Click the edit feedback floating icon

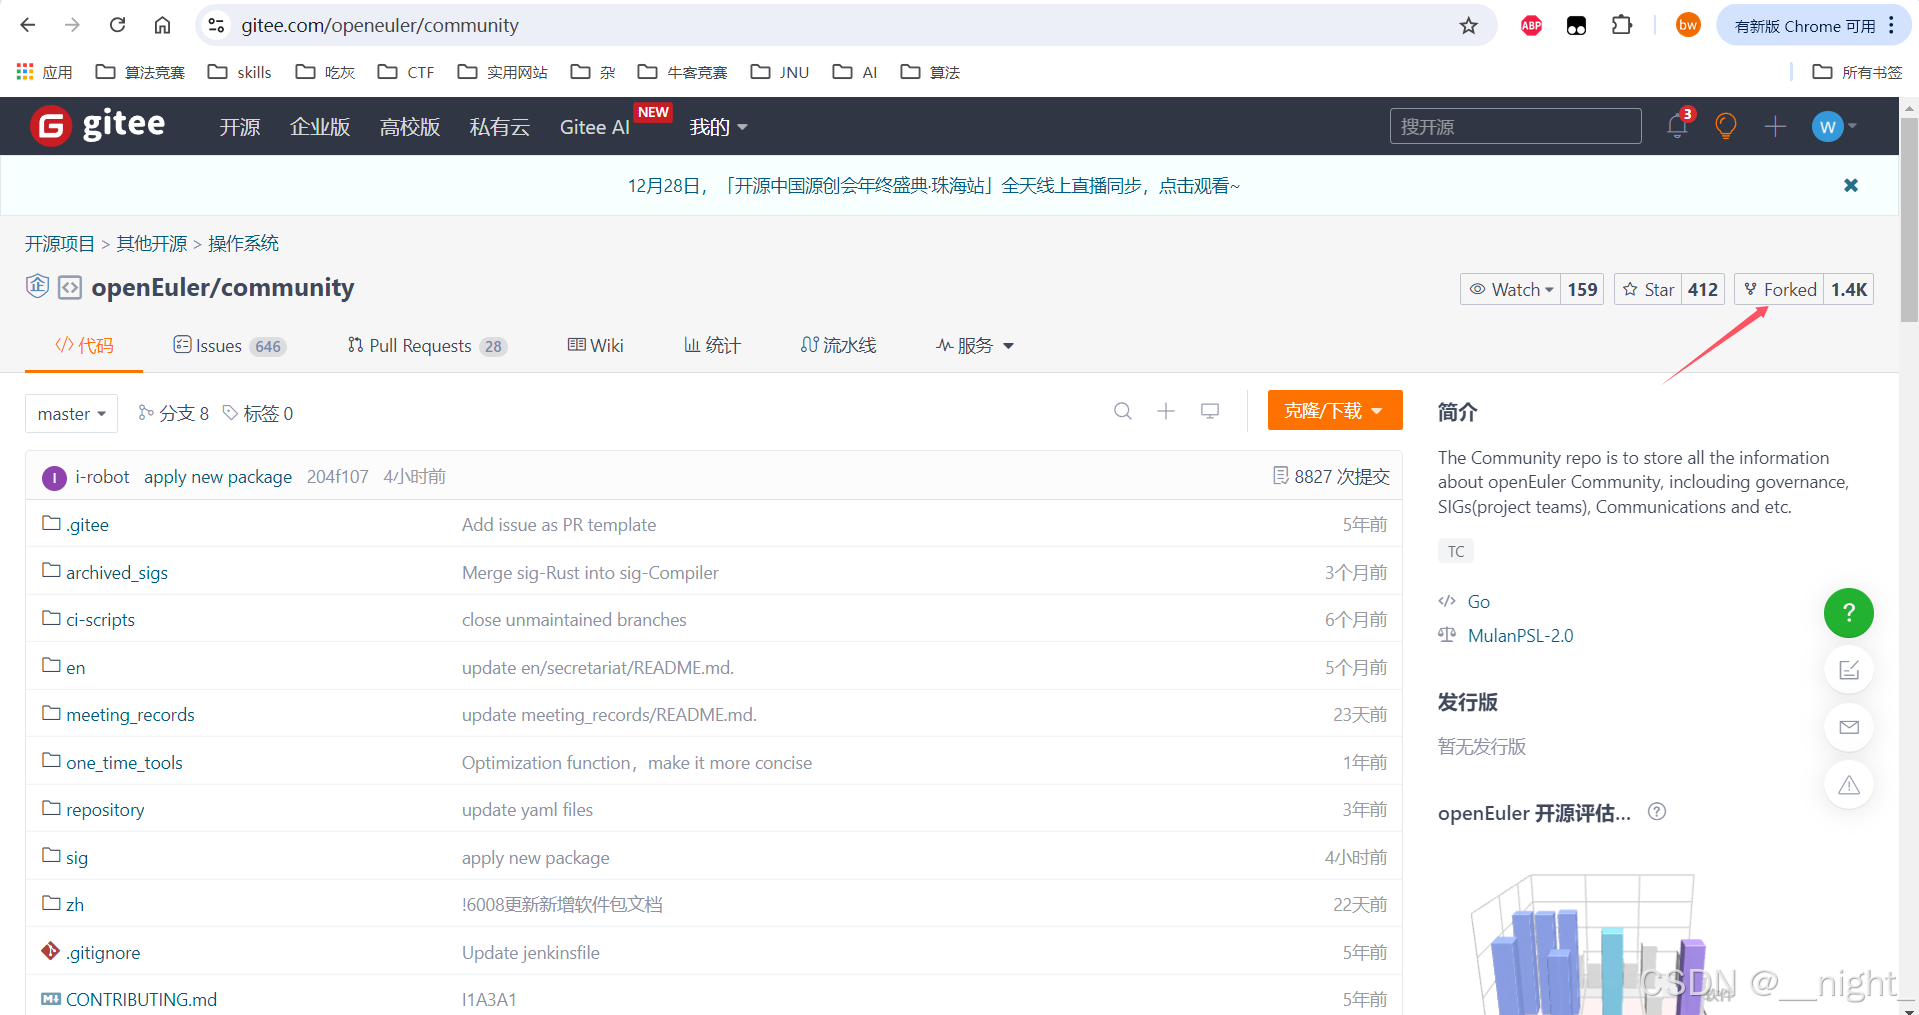click(x=1848, y=670)
